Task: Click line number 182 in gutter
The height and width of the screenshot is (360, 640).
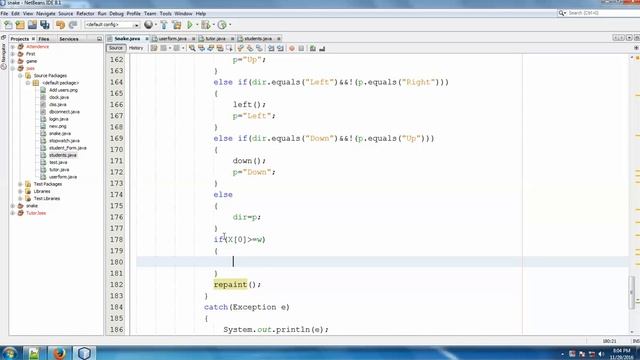Action: coord(116,284)
